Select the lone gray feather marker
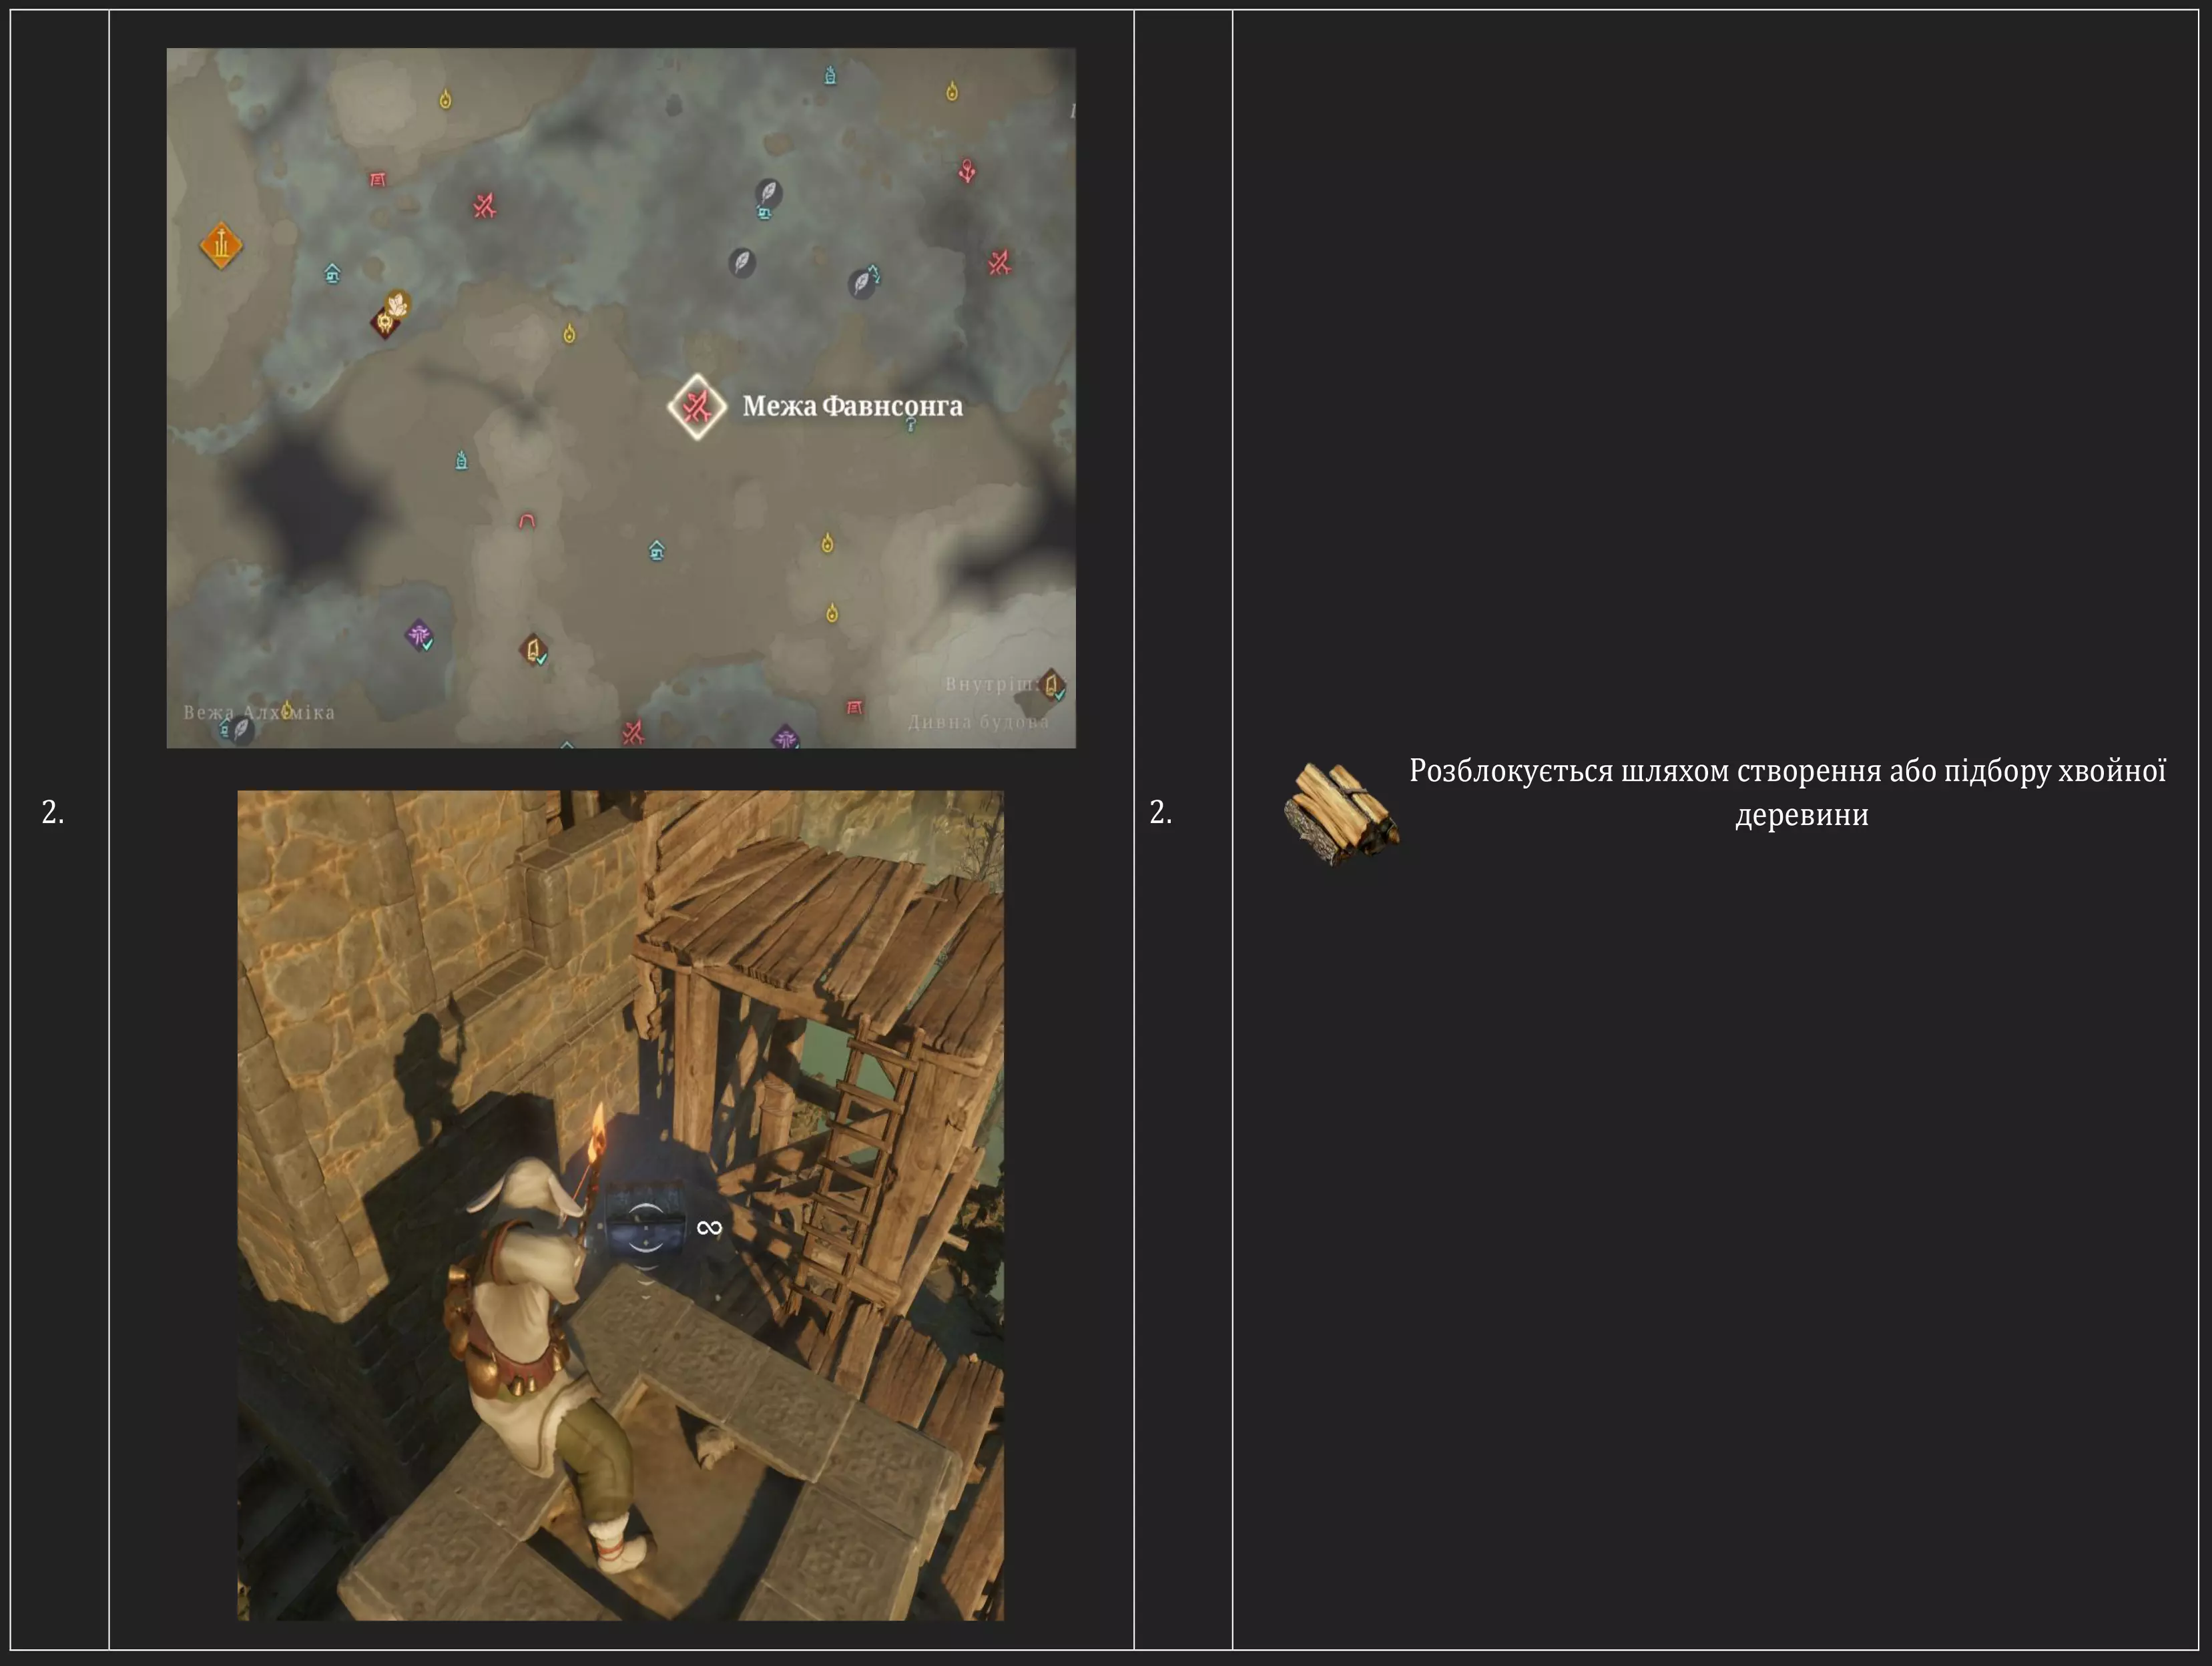 [x=741, y=263]
